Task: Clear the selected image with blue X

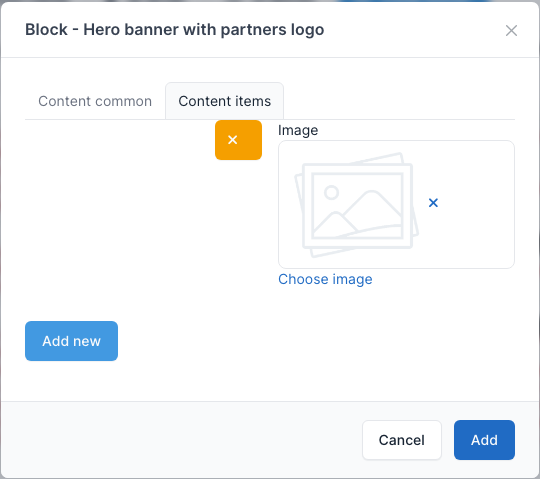Action: pos(433,203)
